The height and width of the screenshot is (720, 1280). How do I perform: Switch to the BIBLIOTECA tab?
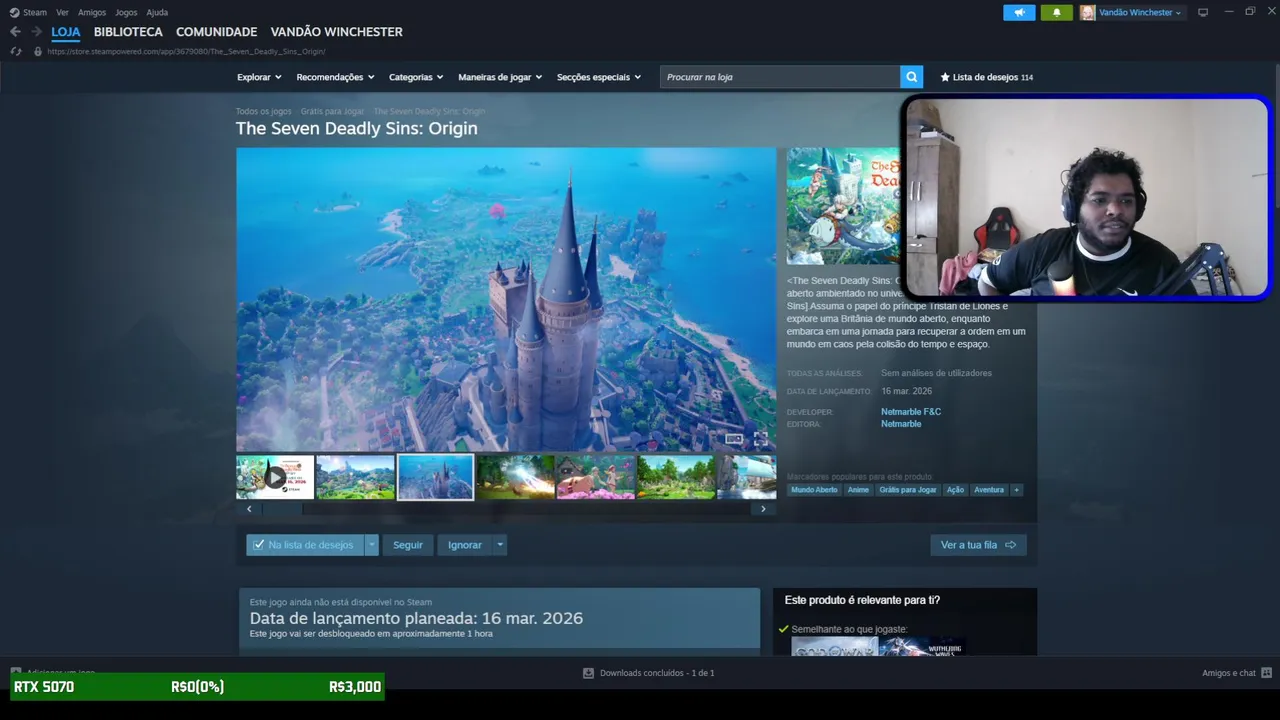click(x=128, y=32)
